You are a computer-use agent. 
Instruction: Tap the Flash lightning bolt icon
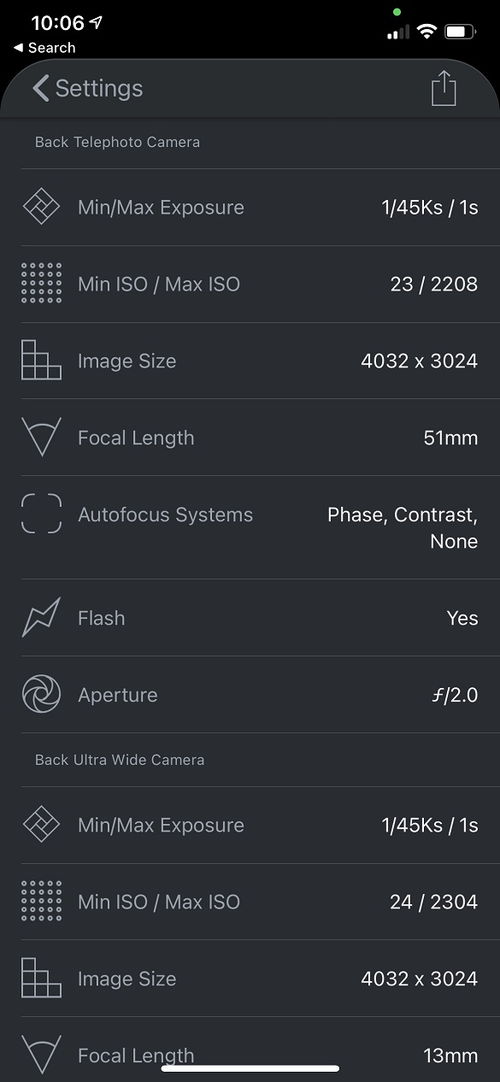(x=41, y=618)
